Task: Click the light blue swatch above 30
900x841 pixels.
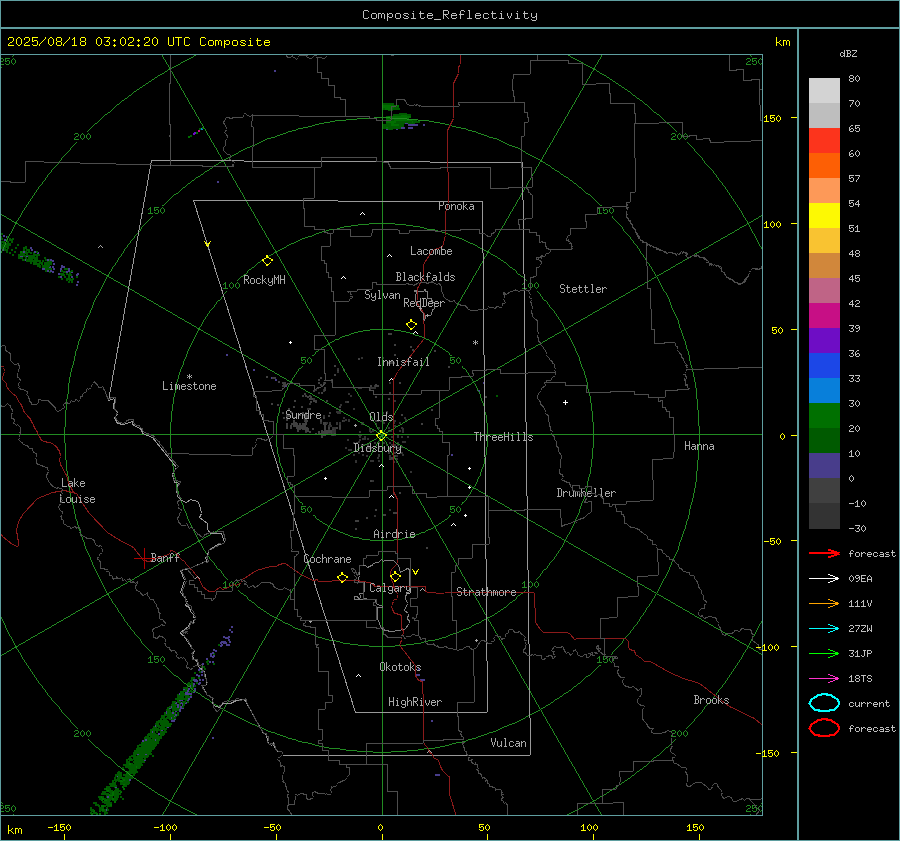Action: click(x=824, y=390)
